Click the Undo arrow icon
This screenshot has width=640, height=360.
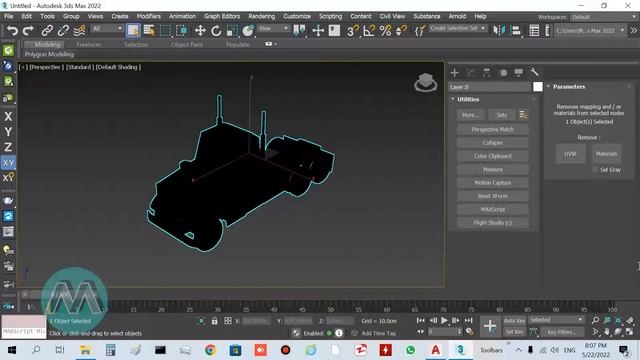point(12,31)
